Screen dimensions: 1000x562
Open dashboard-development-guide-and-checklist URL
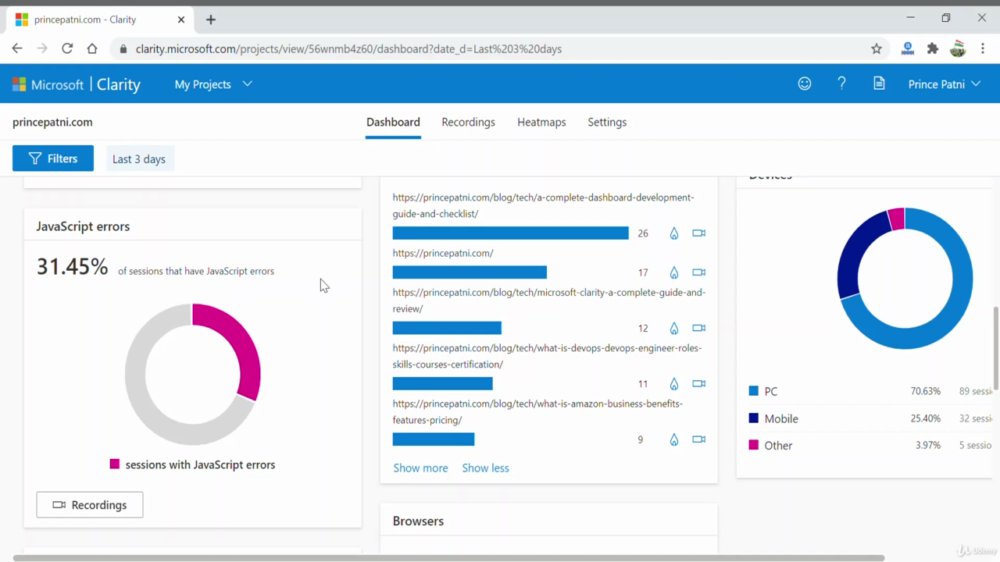click(x=543, y=205)
